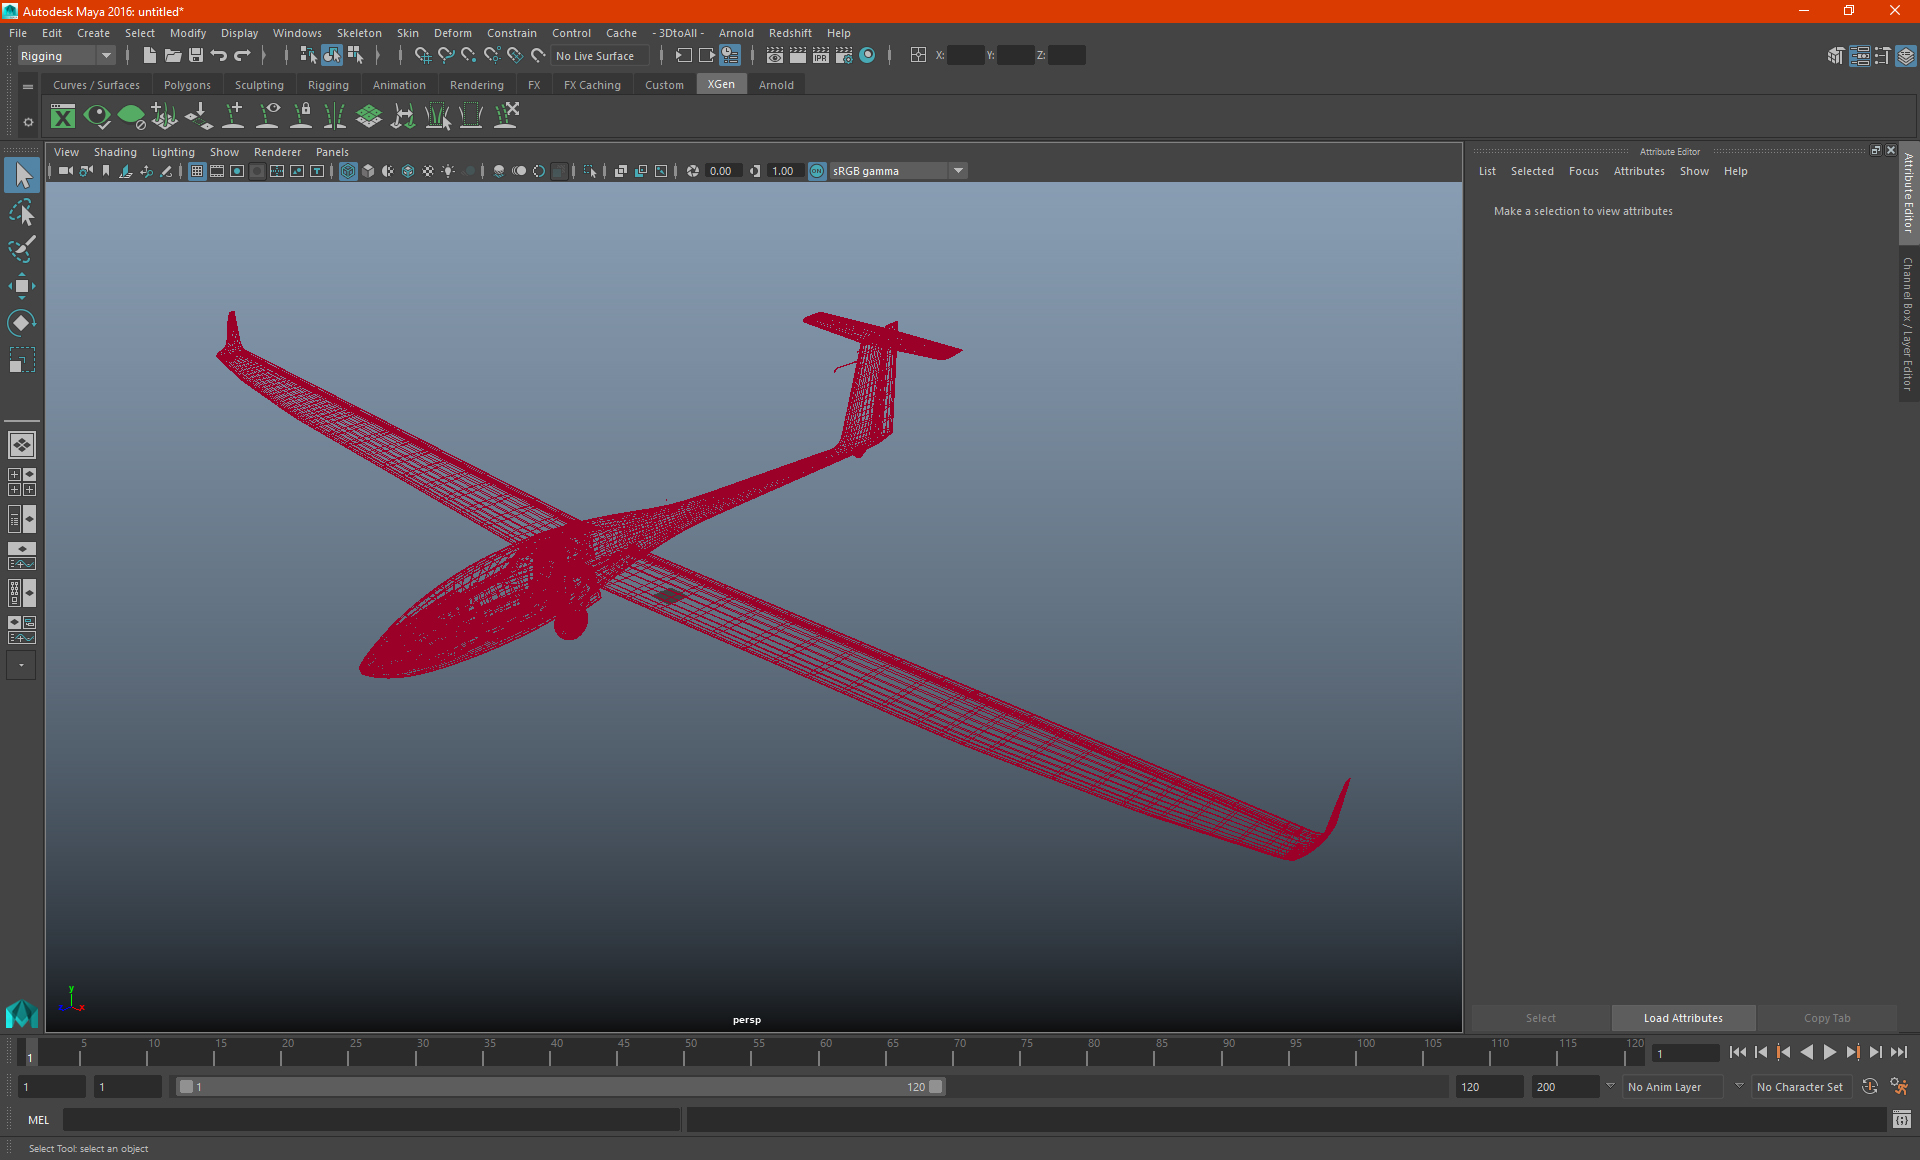Toggle textured display in viewport
1920x1160 pixels.
(x=428, y=172)
